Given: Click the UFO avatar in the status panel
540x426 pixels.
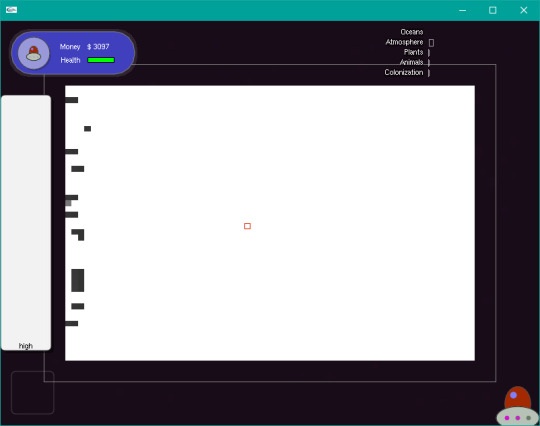Looking at the screenshot, I should click(34, 53).
